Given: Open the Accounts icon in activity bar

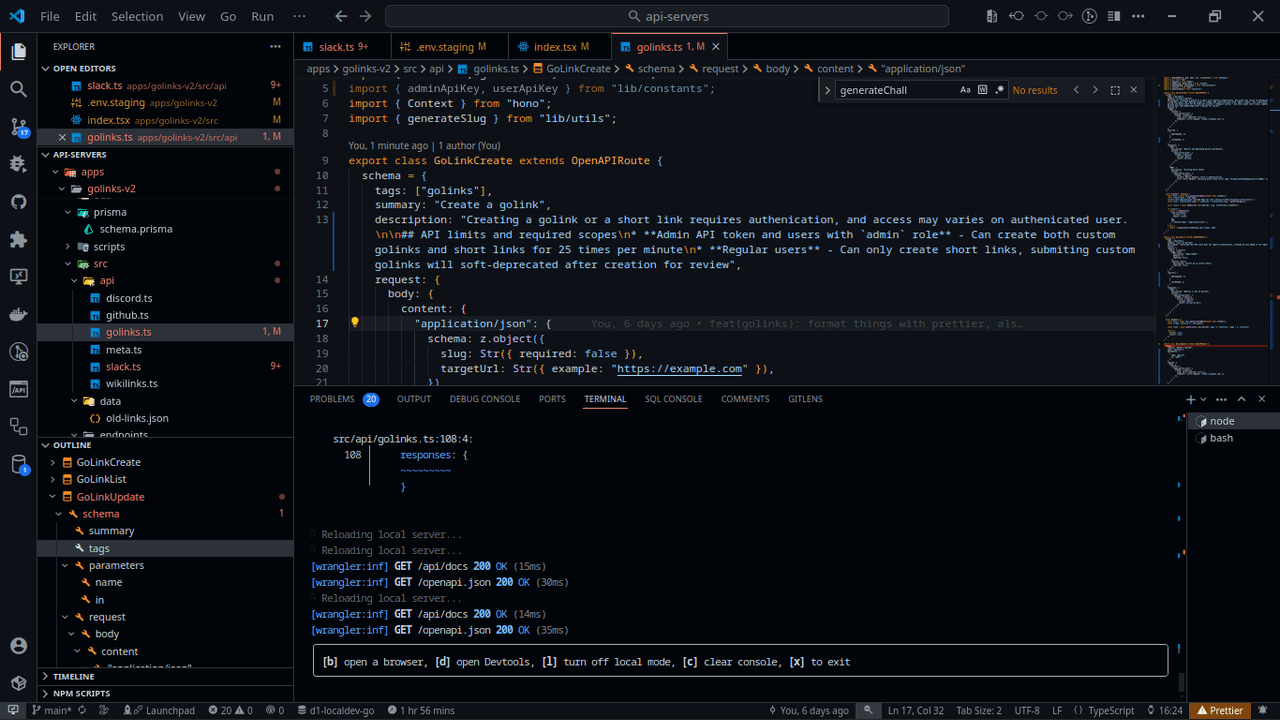Looking at the screenshot, I should (x=18, y=646).
